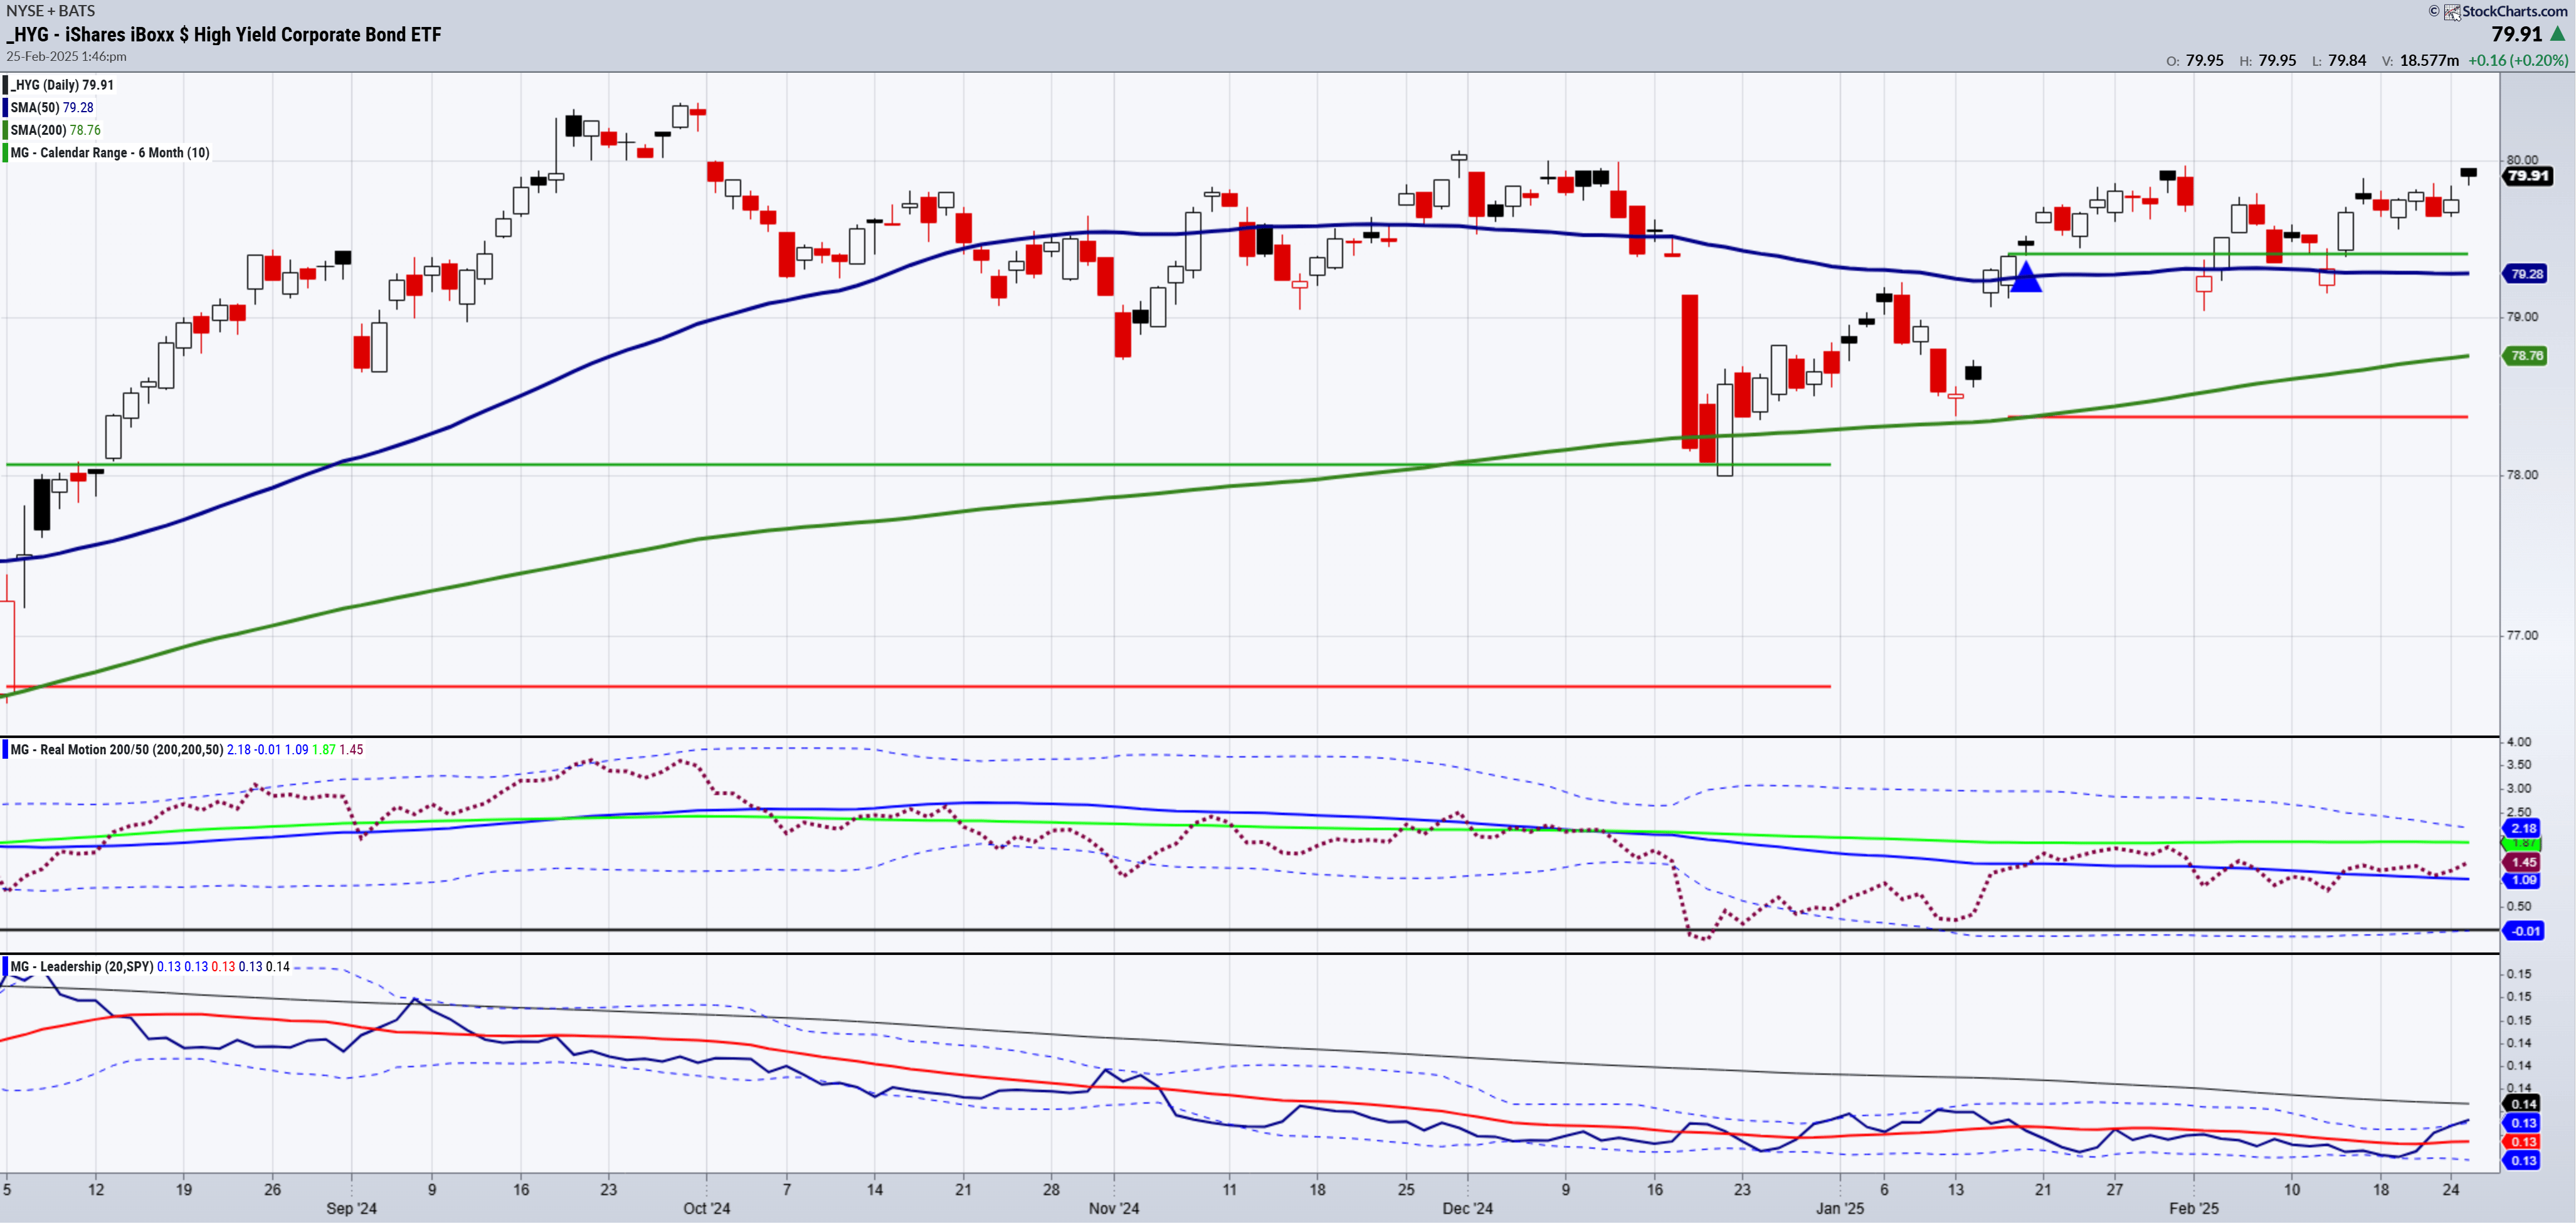Click the day 26 date axis label

pos(272,1190)
